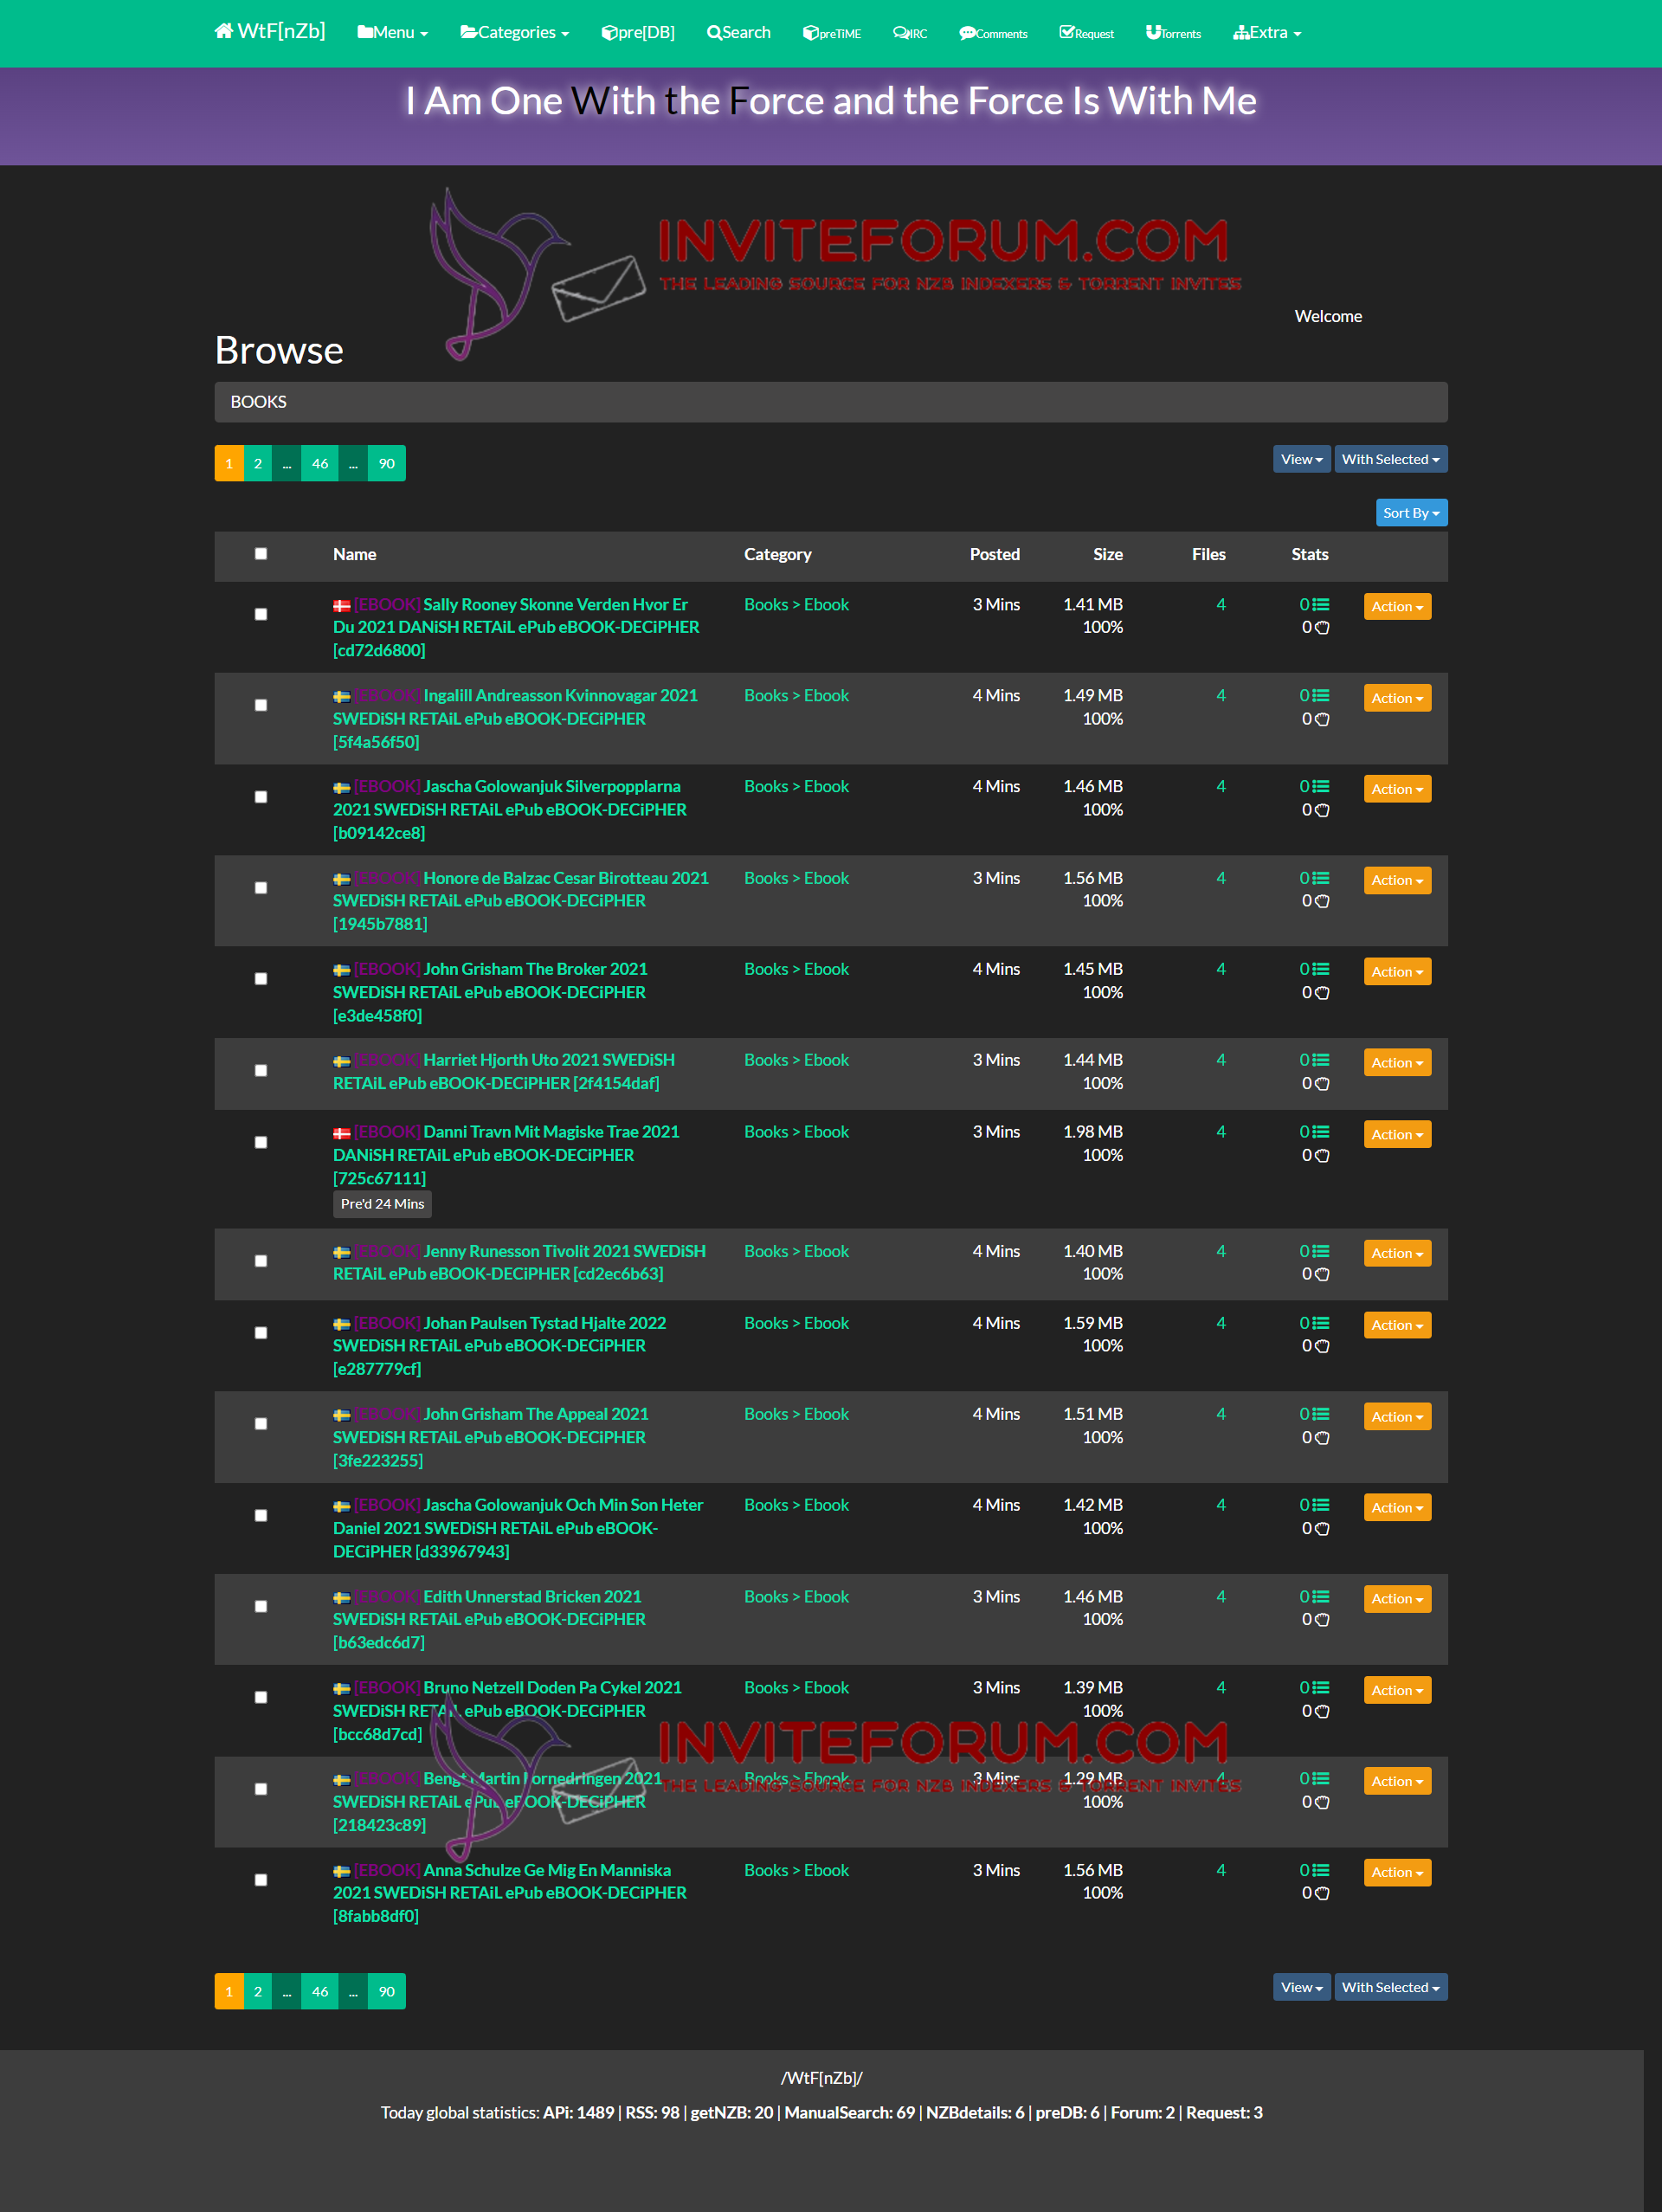Open preTiME from the navbar
Image resolution: width=1662 pixels, height=2212 pixels.
click(x=832, y=33)
